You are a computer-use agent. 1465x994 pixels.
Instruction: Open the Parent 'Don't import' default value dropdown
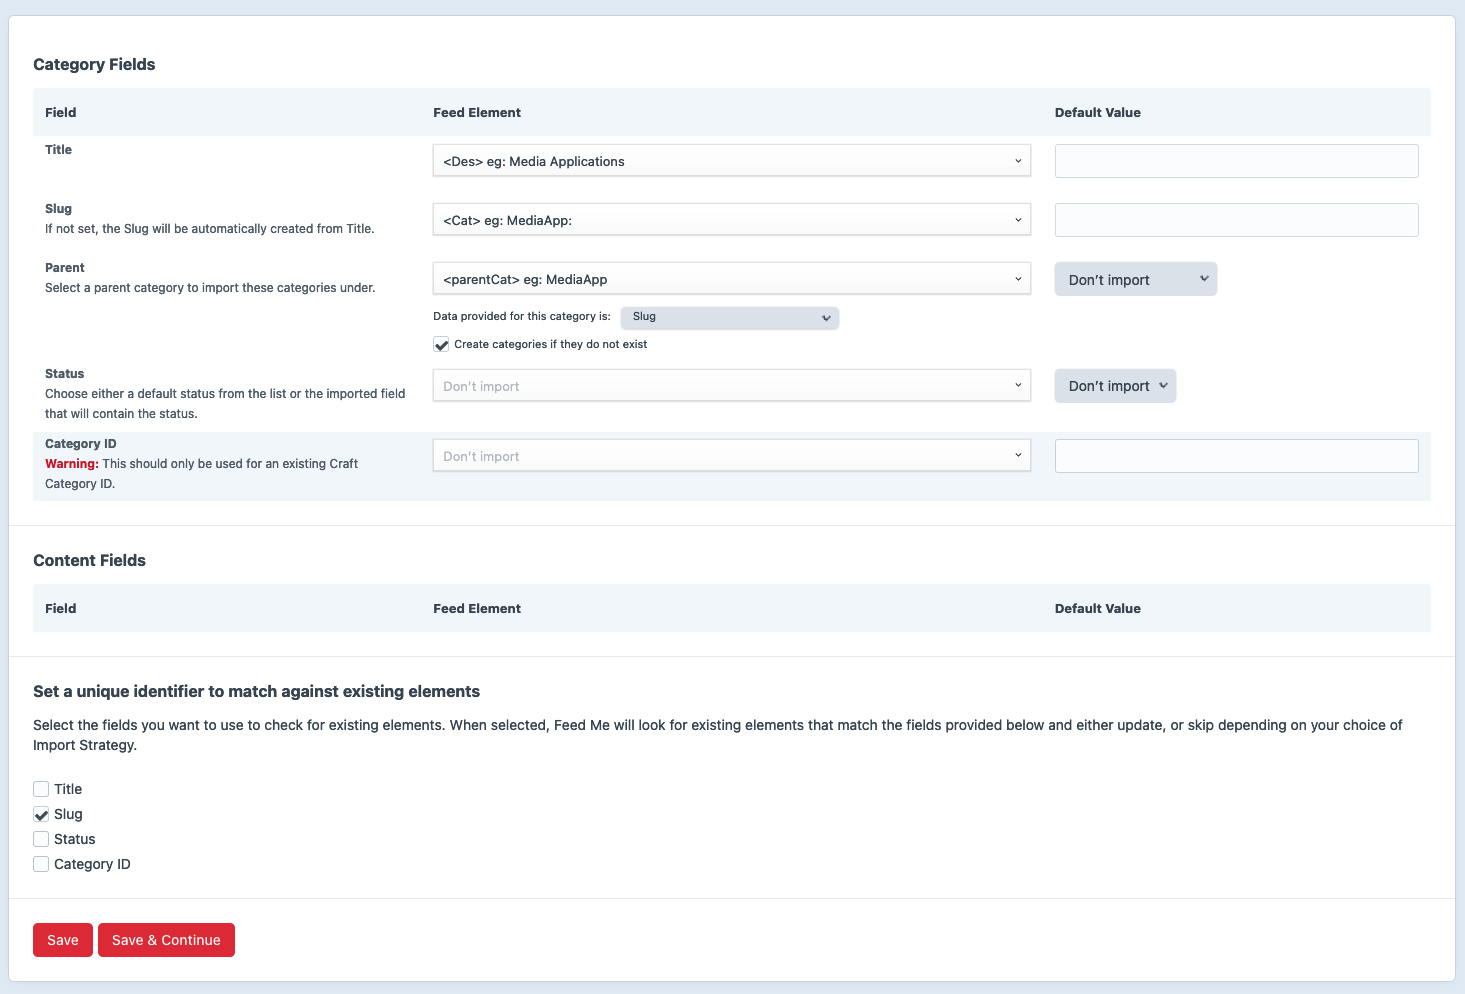[x=1135, y=279]
